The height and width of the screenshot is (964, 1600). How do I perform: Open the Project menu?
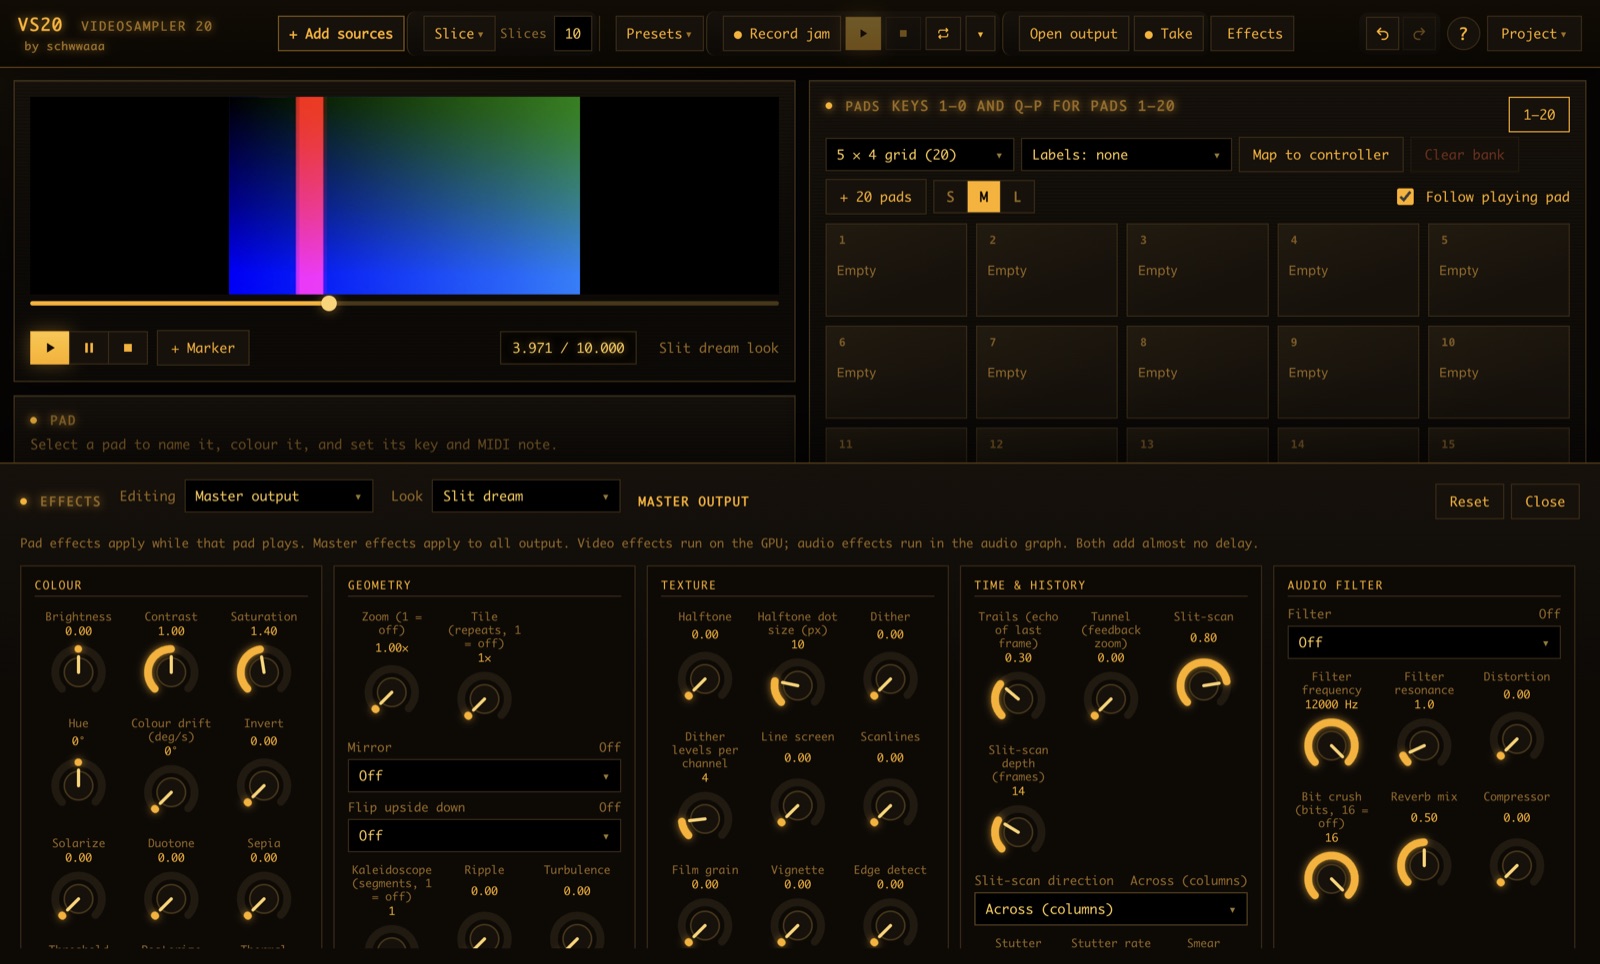(1534, 34)
